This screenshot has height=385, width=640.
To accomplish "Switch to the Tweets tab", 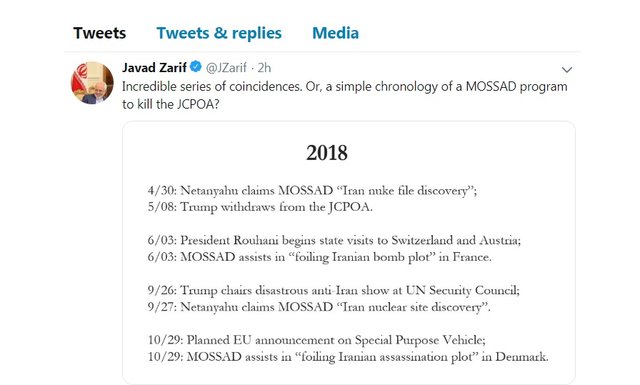I will click(100, 33).
